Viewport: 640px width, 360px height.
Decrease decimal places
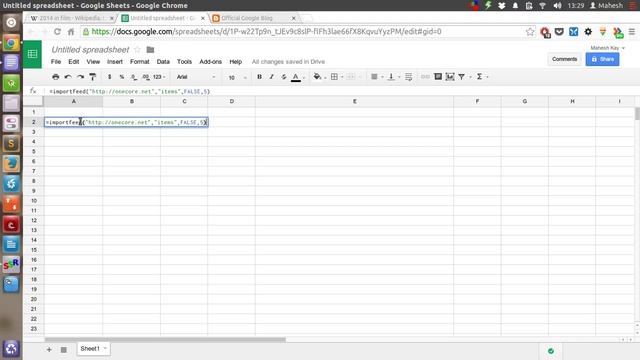[134, 77]
